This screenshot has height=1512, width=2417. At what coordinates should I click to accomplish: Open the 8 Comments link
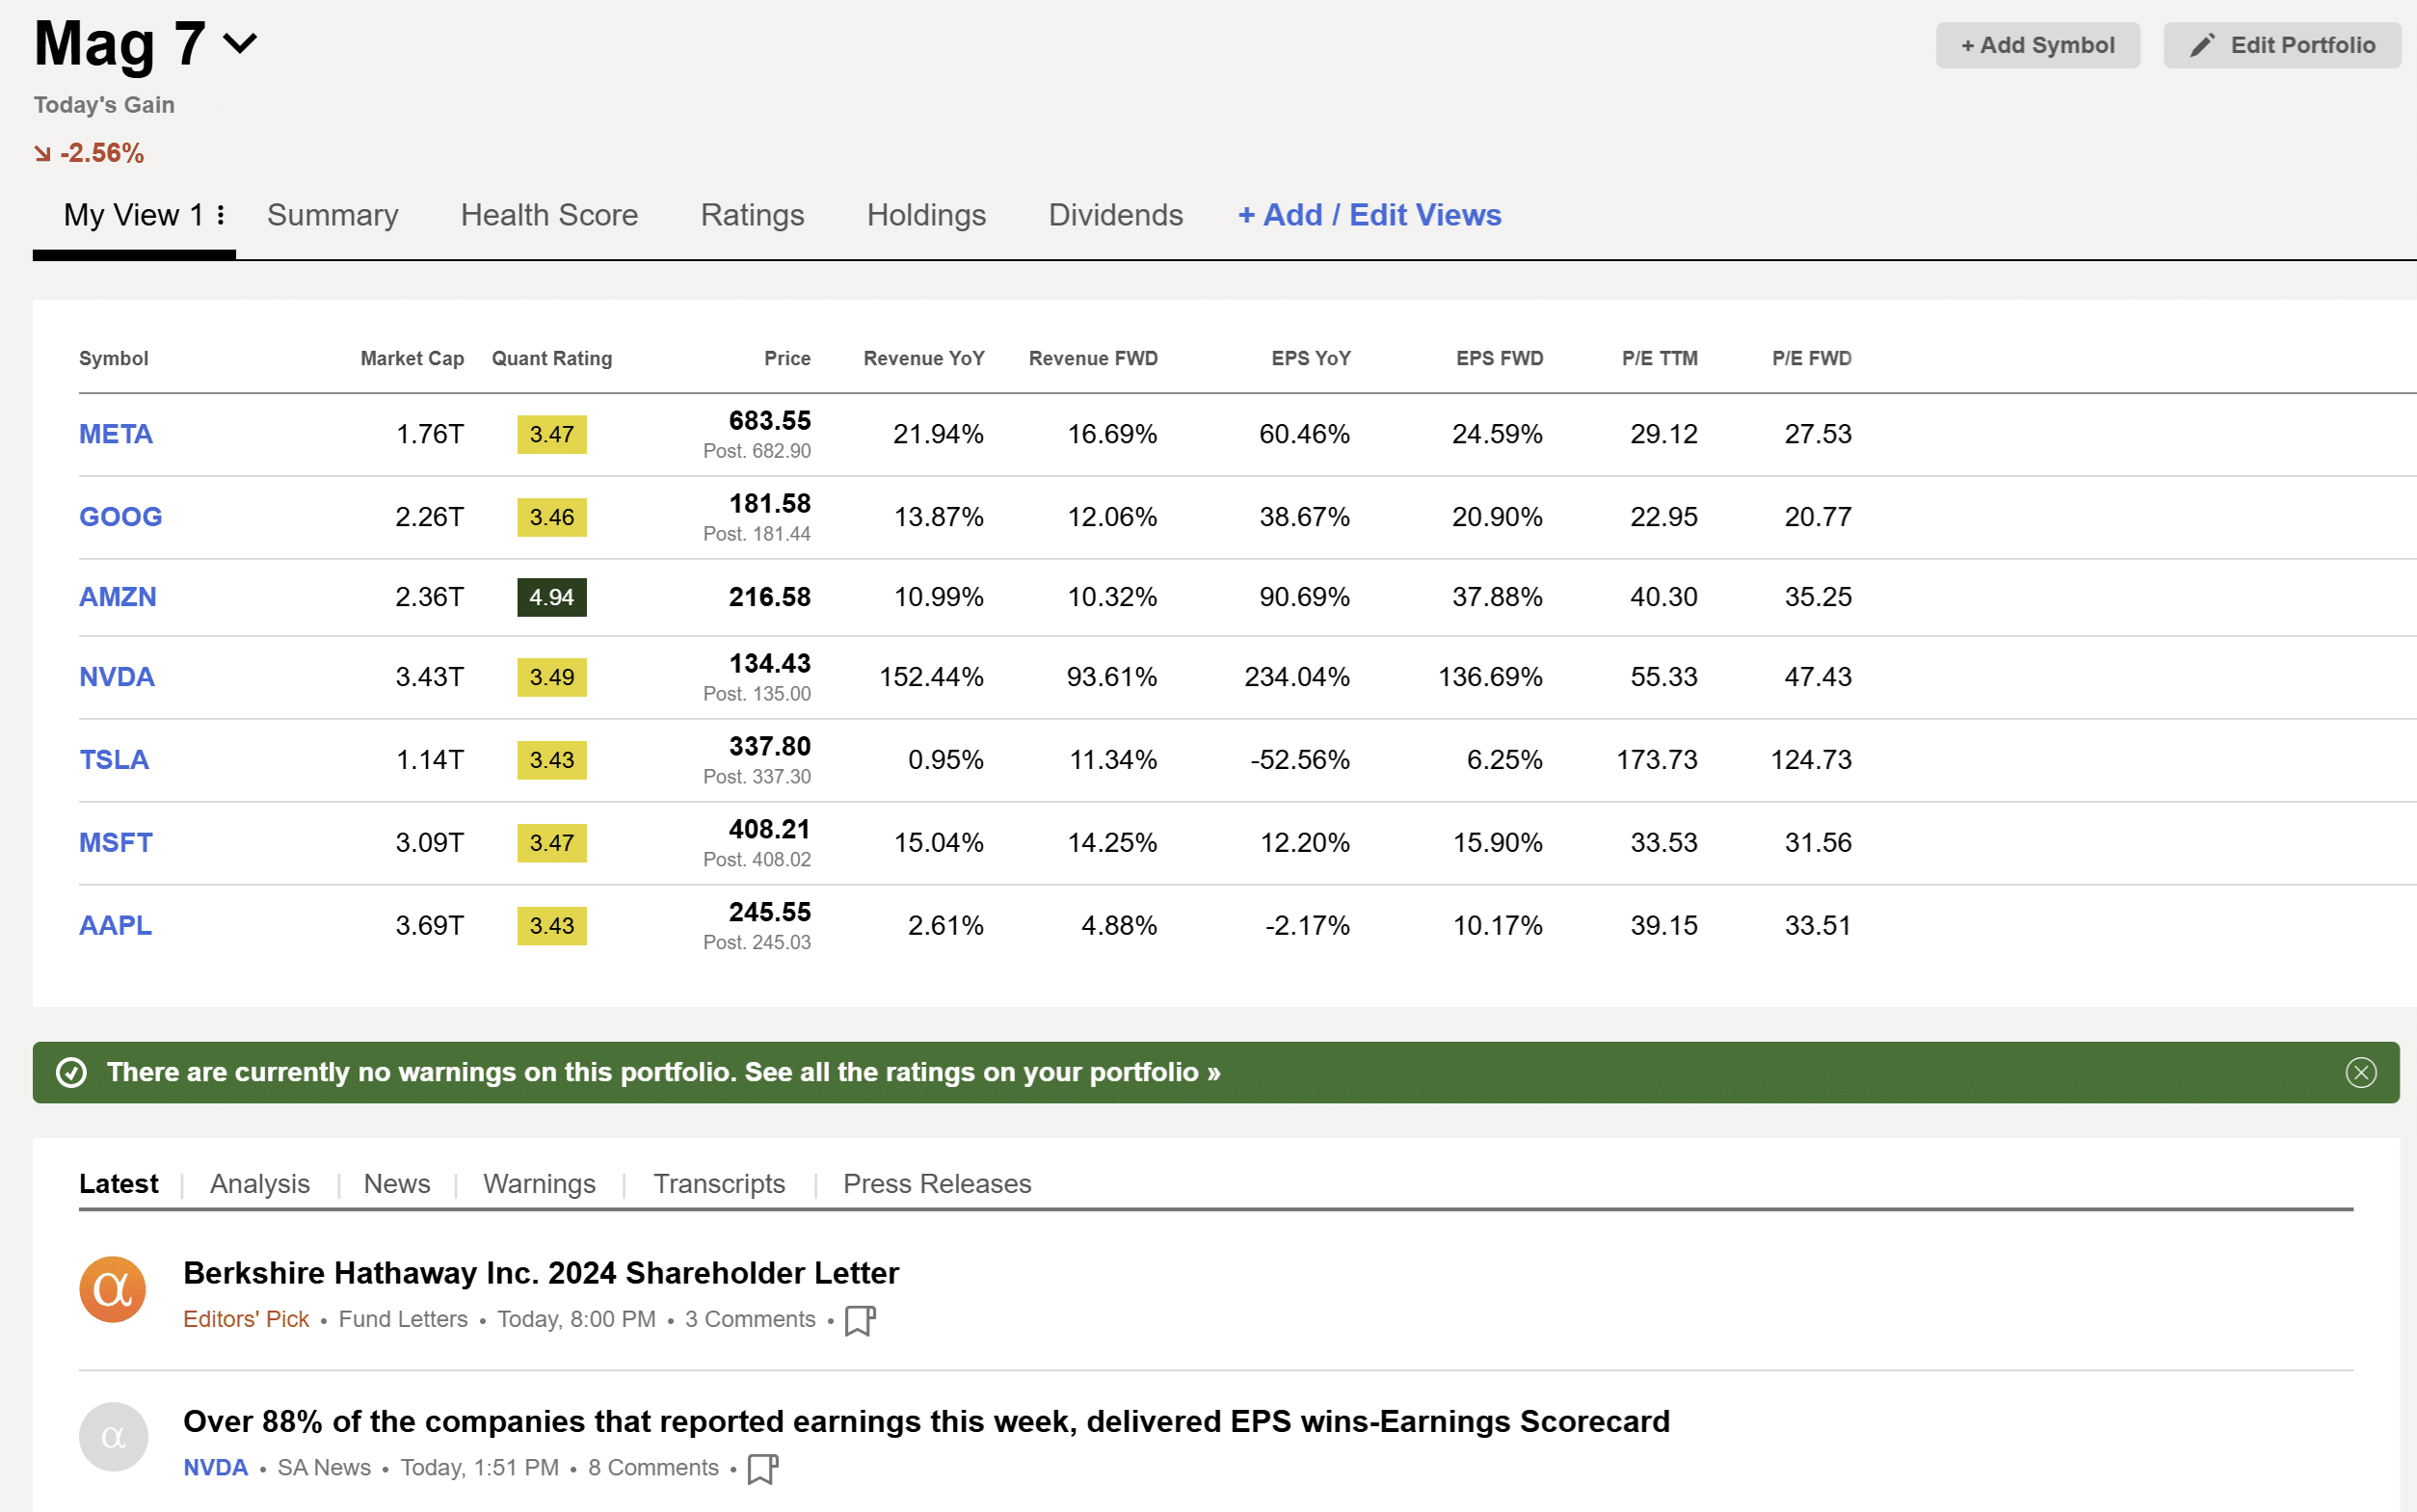[x=653, y=1467]
